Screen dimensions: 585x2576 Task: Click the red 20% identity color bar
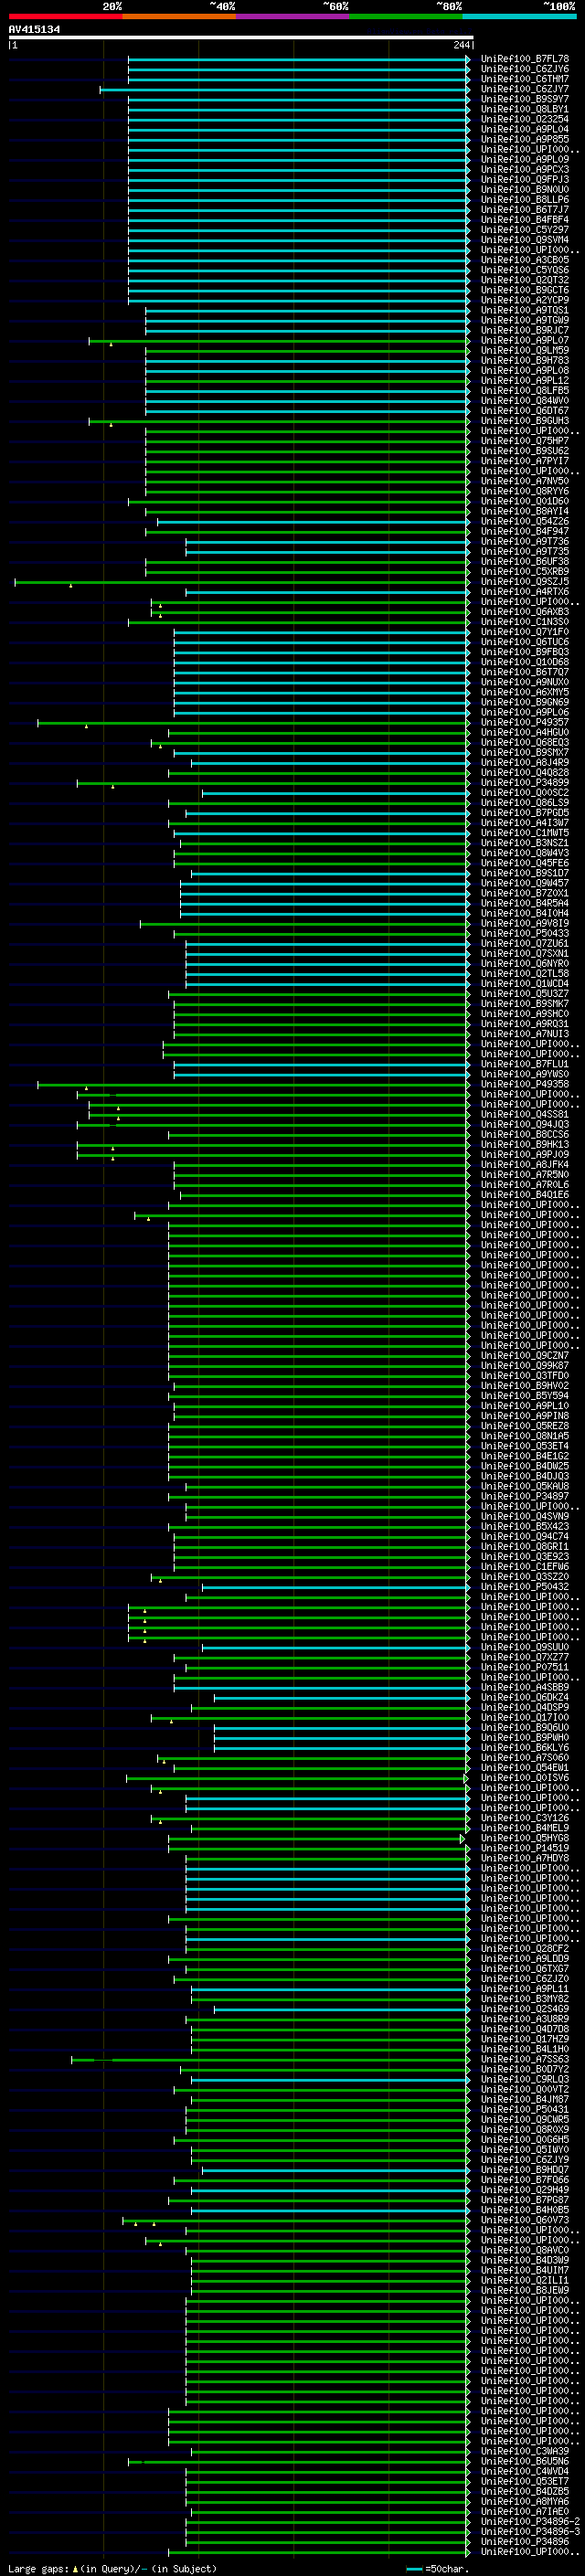(x=65, y=16)
